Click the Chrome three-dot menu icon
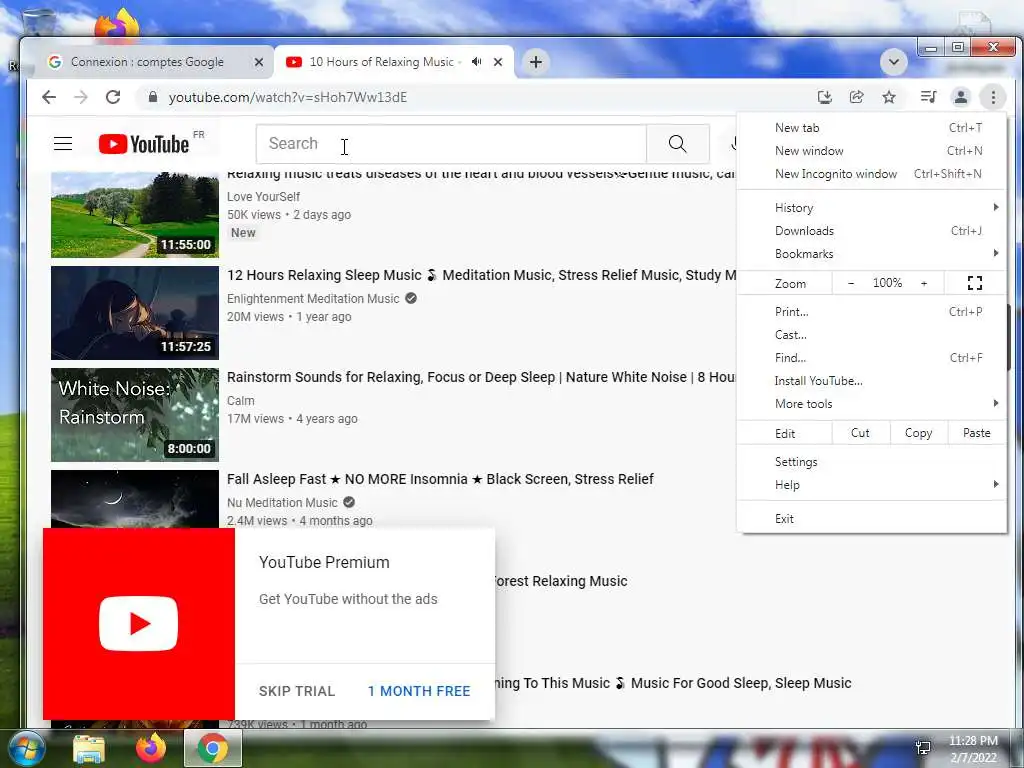Viewport: 1024px width, 768px height. [993, 97]
